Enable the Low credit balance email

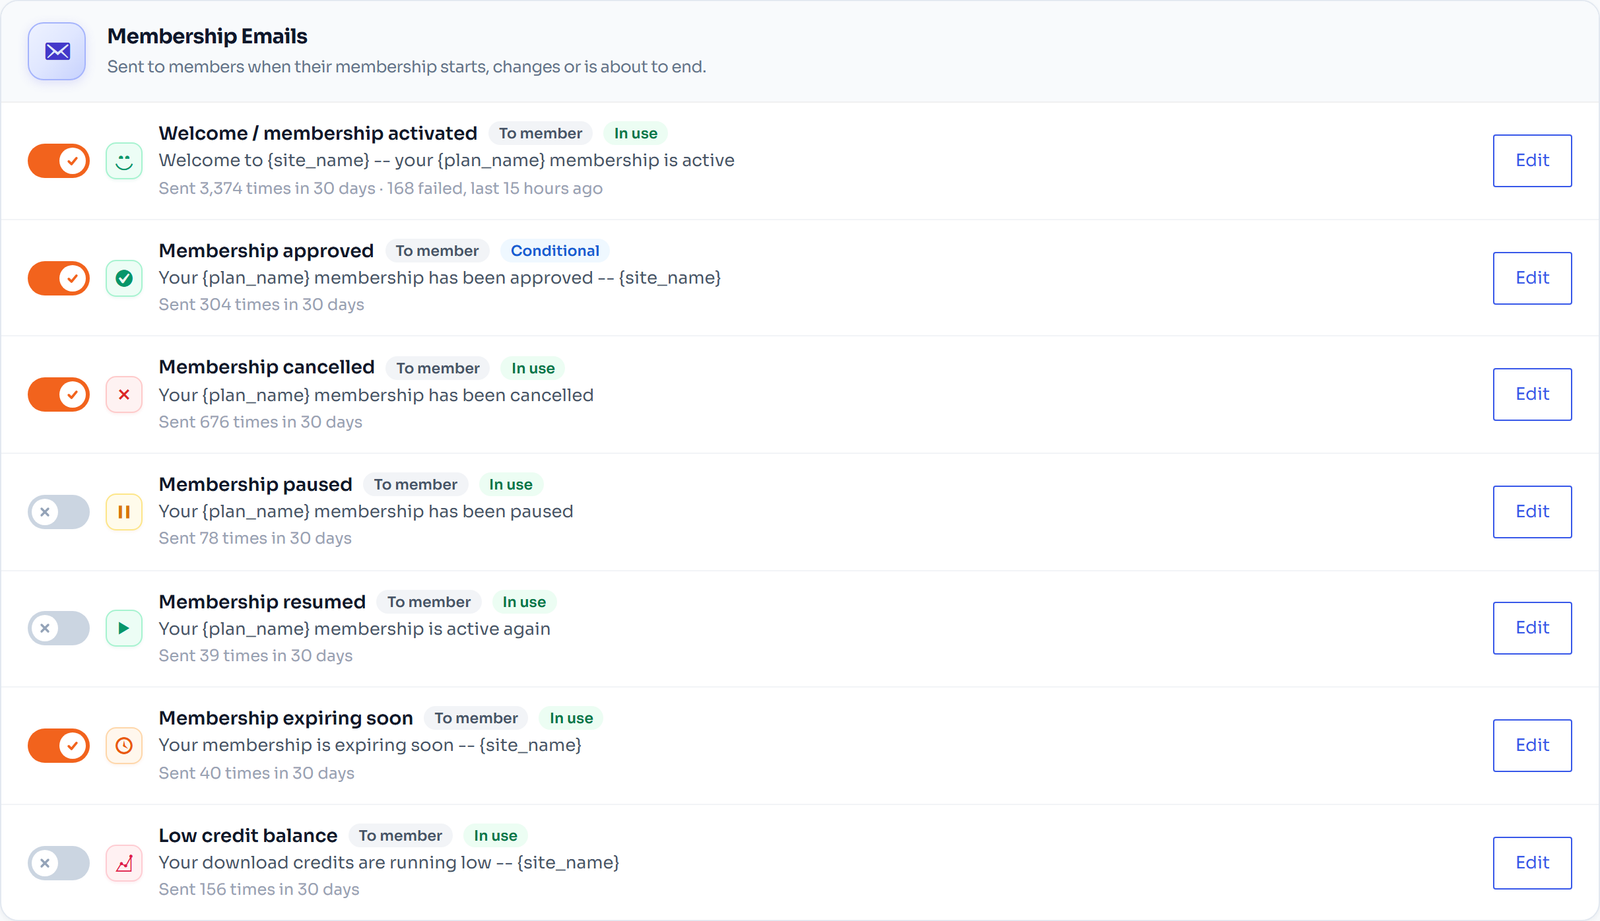coord(59,863)
